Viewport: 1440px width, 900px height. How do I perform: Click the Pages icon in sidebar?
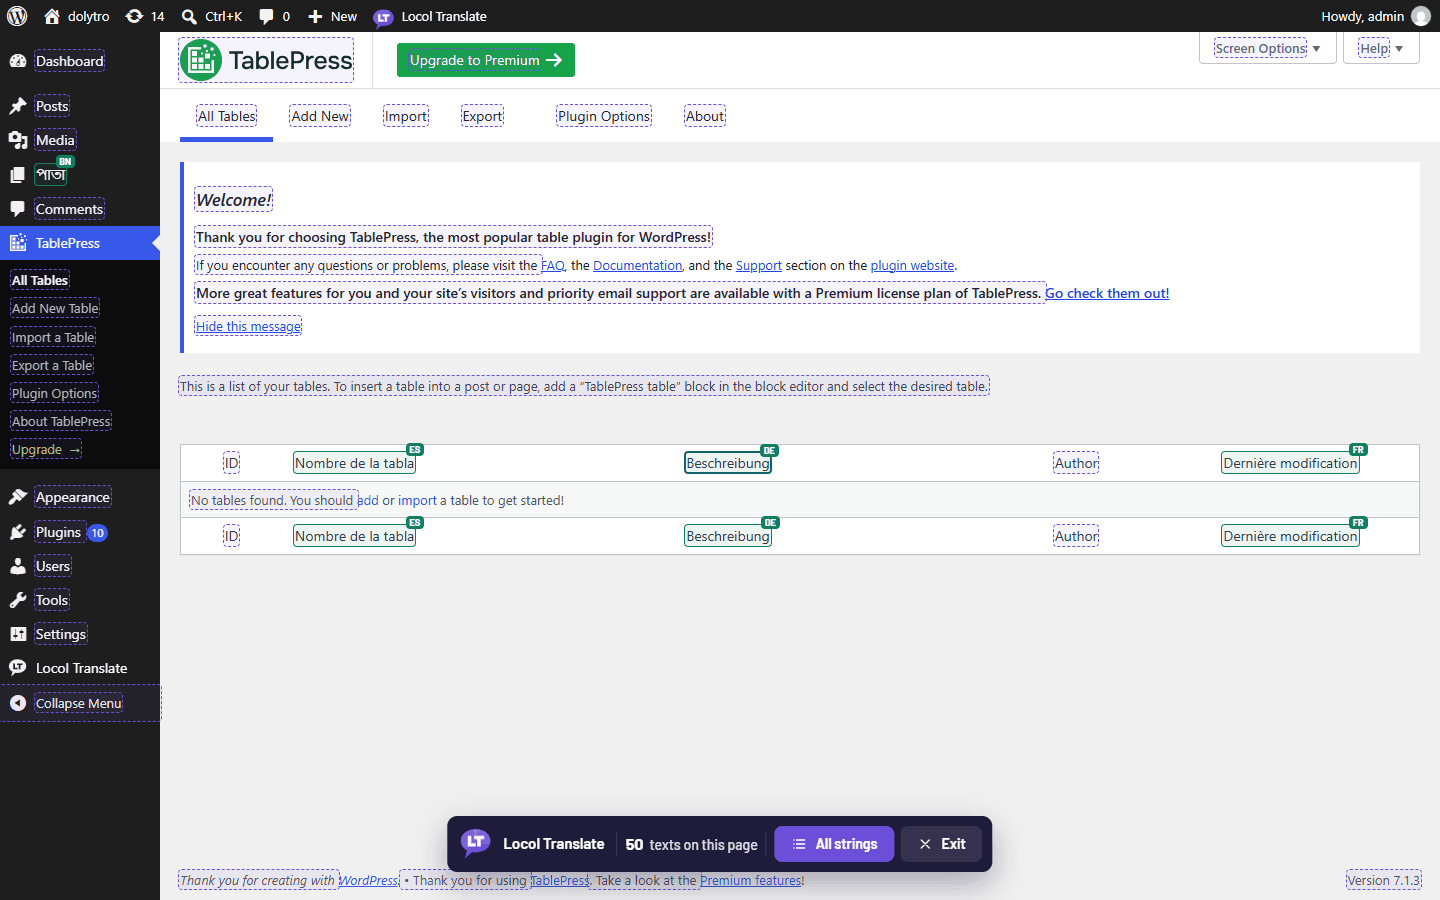pos(18,175)
